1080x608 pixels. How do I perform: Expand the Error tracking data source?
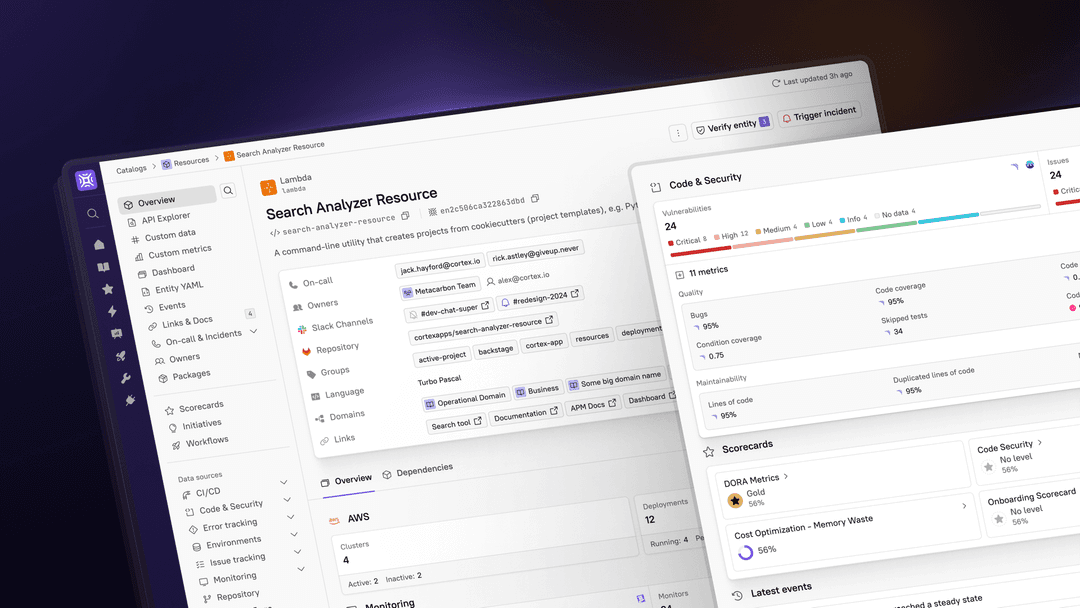tap(291, 517)
